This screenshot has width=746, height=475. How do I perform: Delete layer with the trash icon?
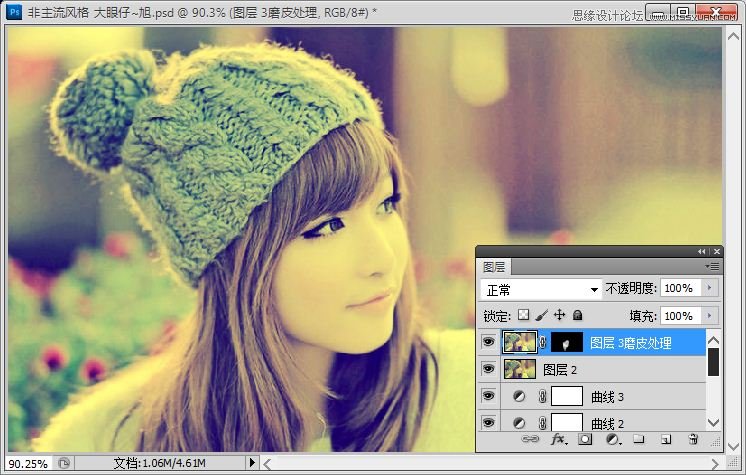pyautogui.click(x=692, y=439)
